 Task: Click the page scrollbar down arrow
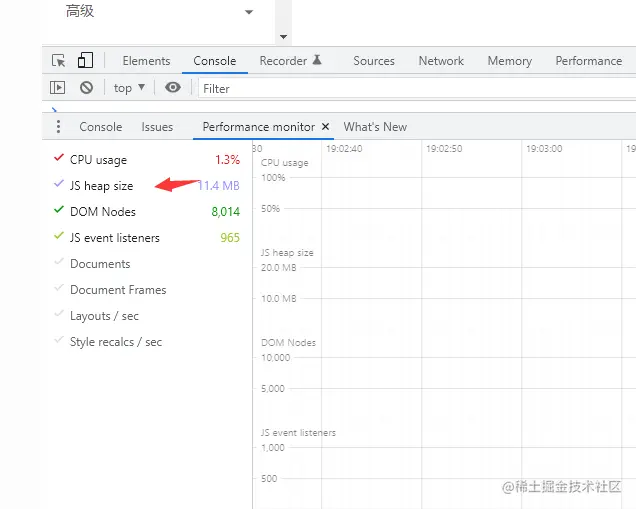pos(284,37)
